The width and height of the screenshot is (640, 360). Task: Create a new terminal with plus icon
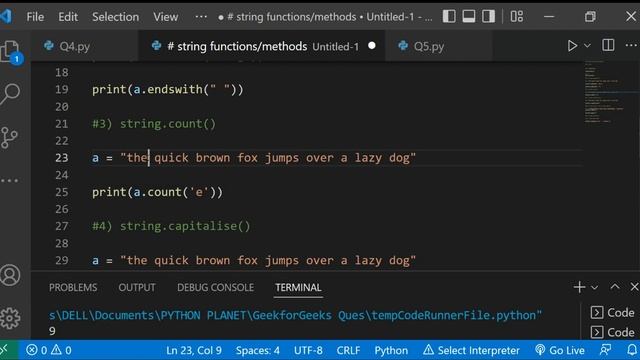[x=579, y=287]
